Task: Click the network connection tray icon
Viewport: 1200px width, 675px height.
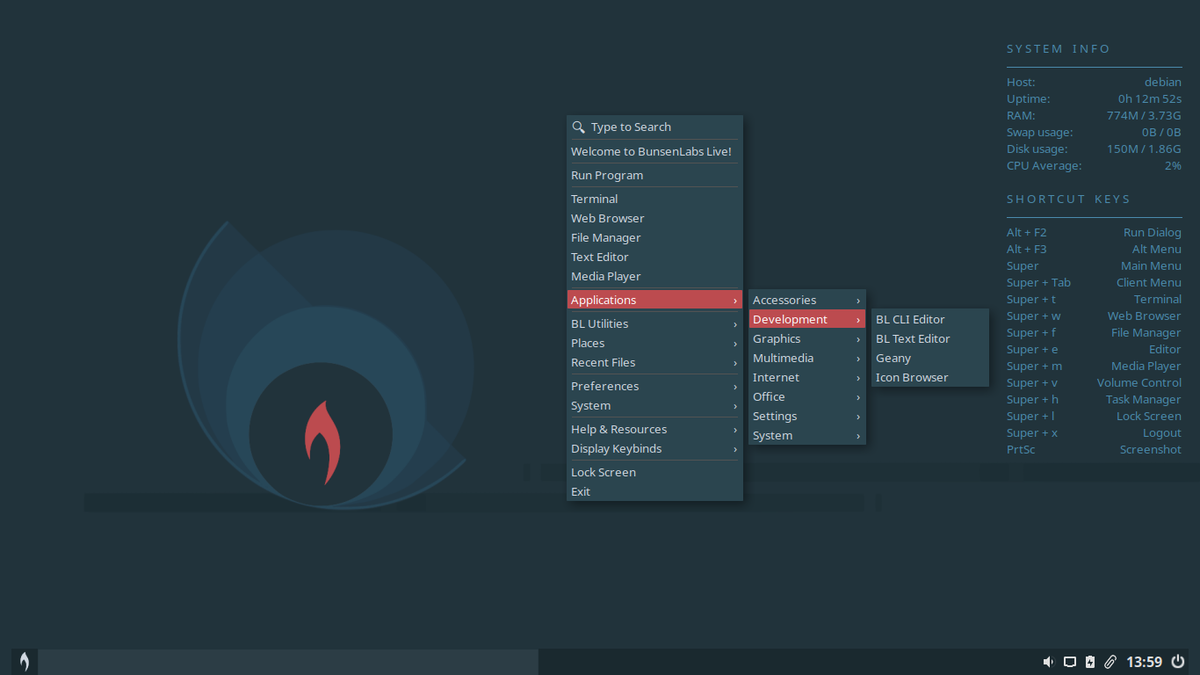Action: pos(1069,662)
